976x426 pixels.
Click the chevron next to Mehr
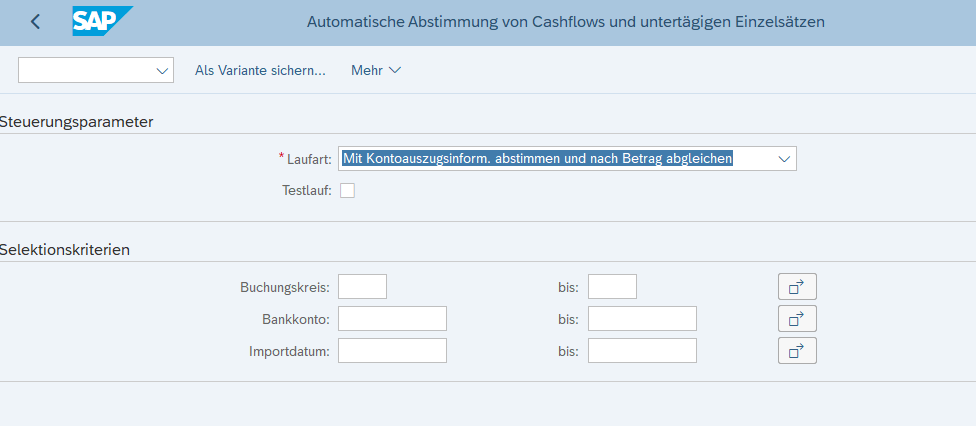(395, 70)
